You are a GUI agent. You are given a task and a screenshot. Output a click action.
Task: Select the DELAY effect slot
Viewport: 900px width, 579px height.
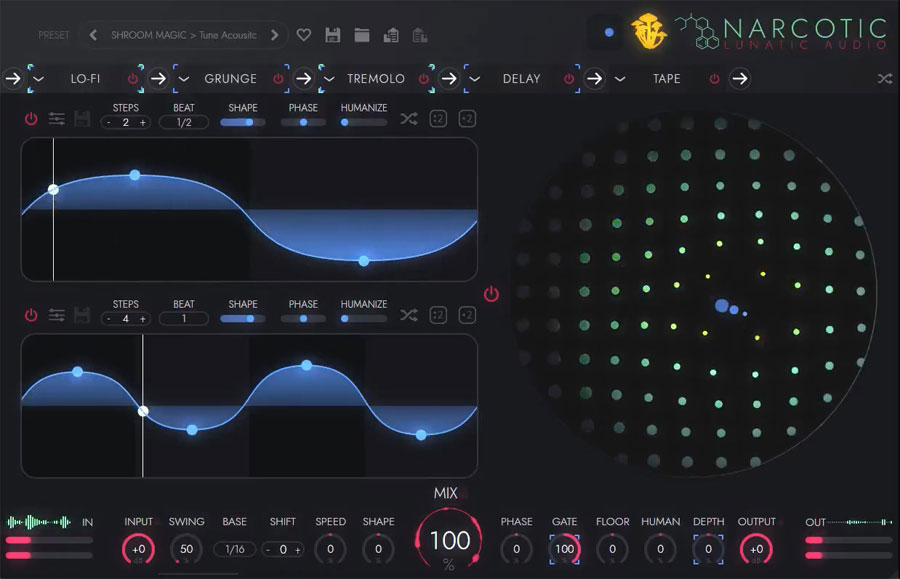tap(521, 79)
